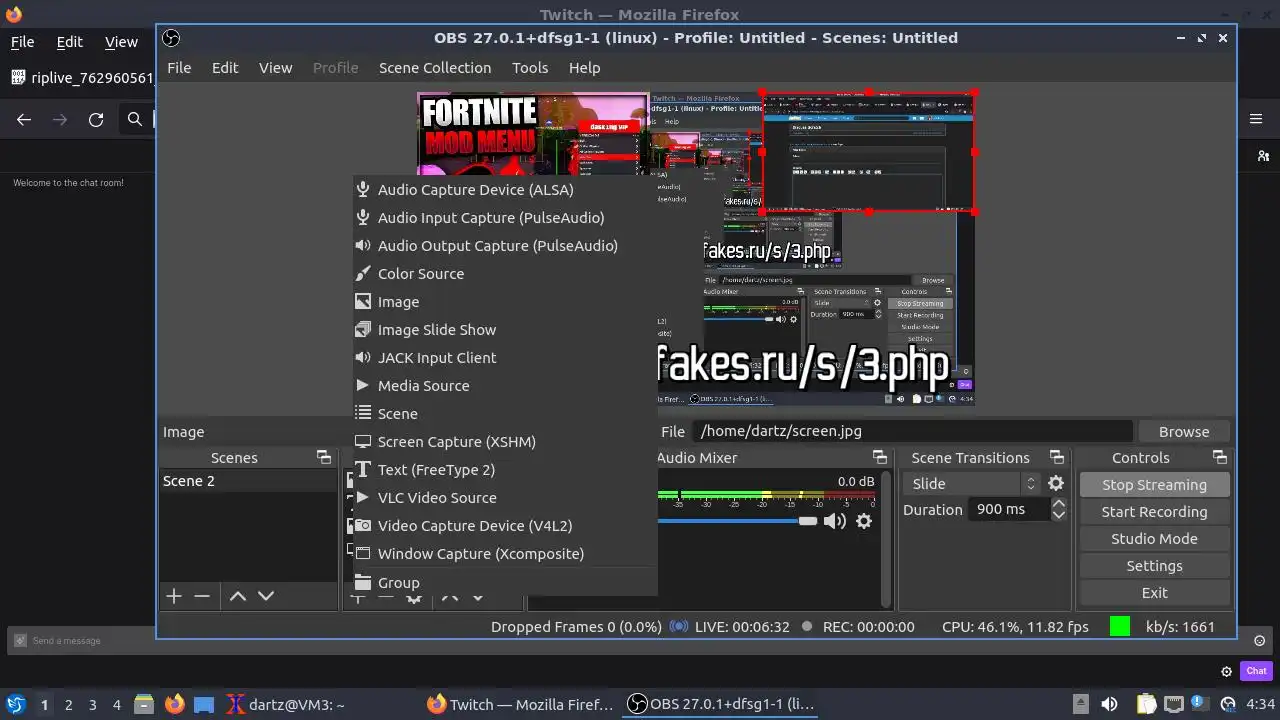Remove selected scene with minus icon

pos(202,596)
